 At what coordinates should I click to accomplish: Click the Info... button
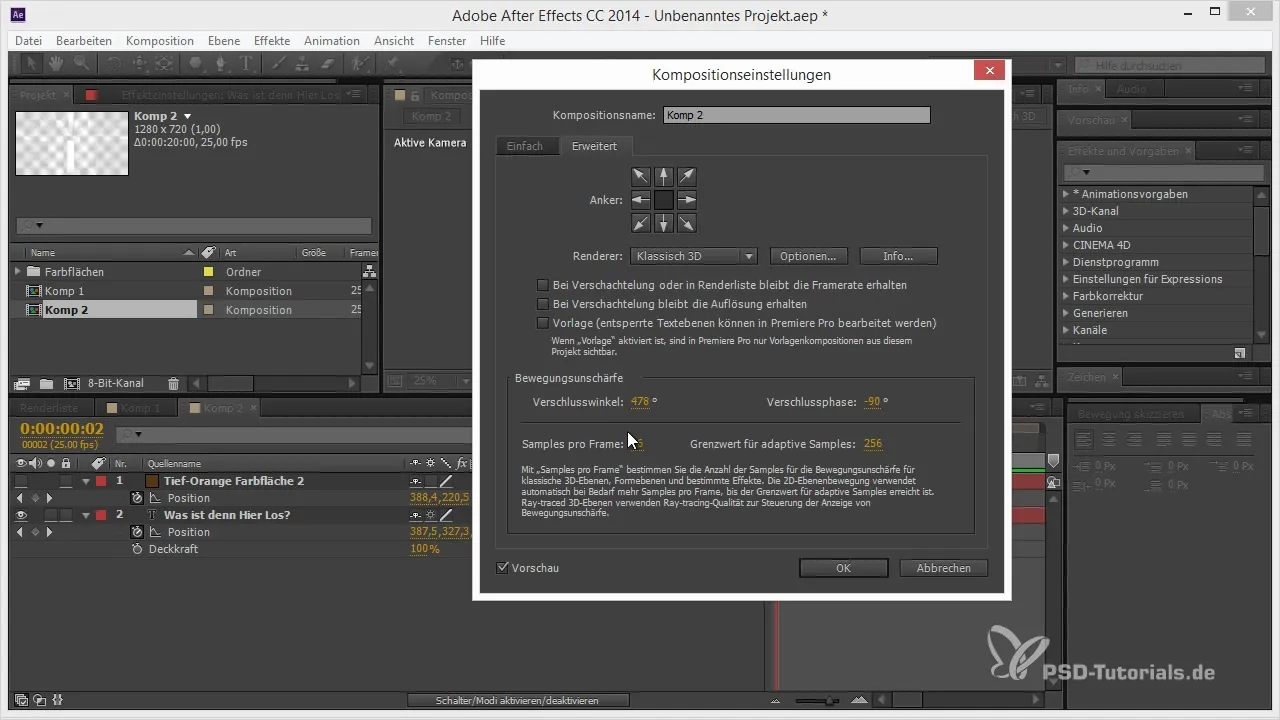coord(898,256)
